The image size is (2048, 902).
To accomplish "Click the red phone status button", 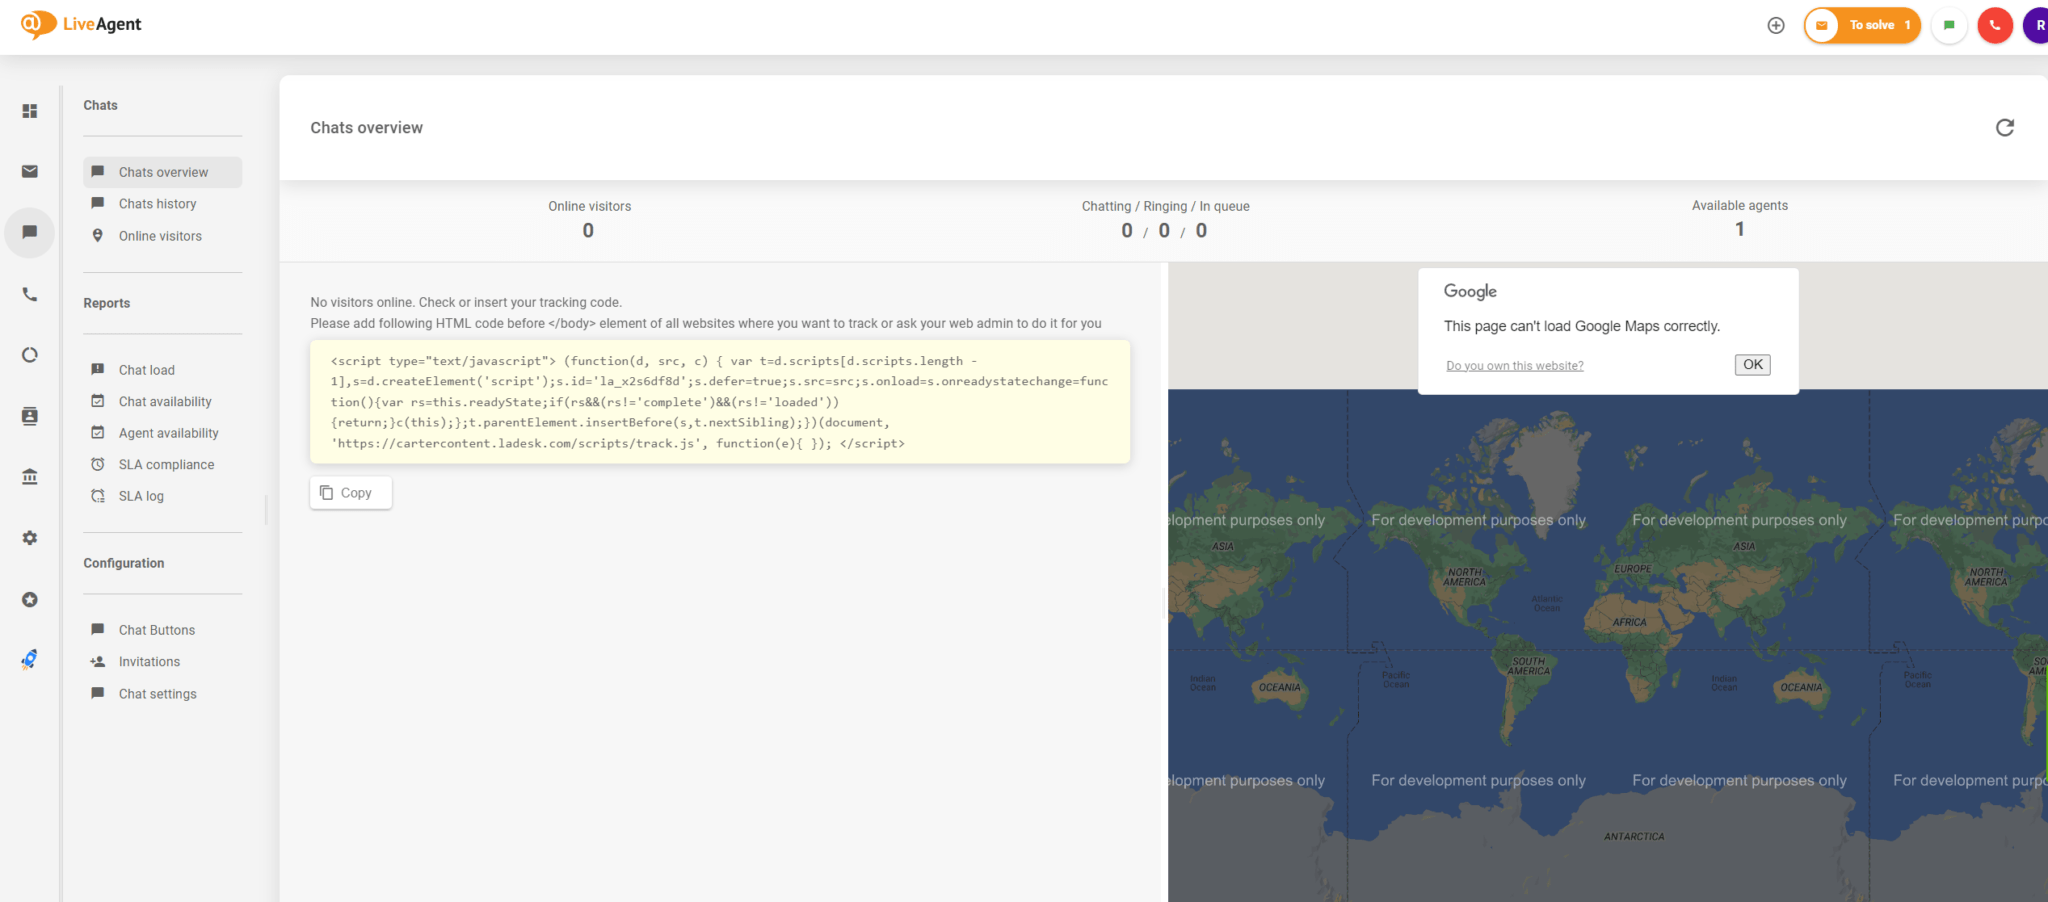I will pyautogui.click(x=1994, y=26).
